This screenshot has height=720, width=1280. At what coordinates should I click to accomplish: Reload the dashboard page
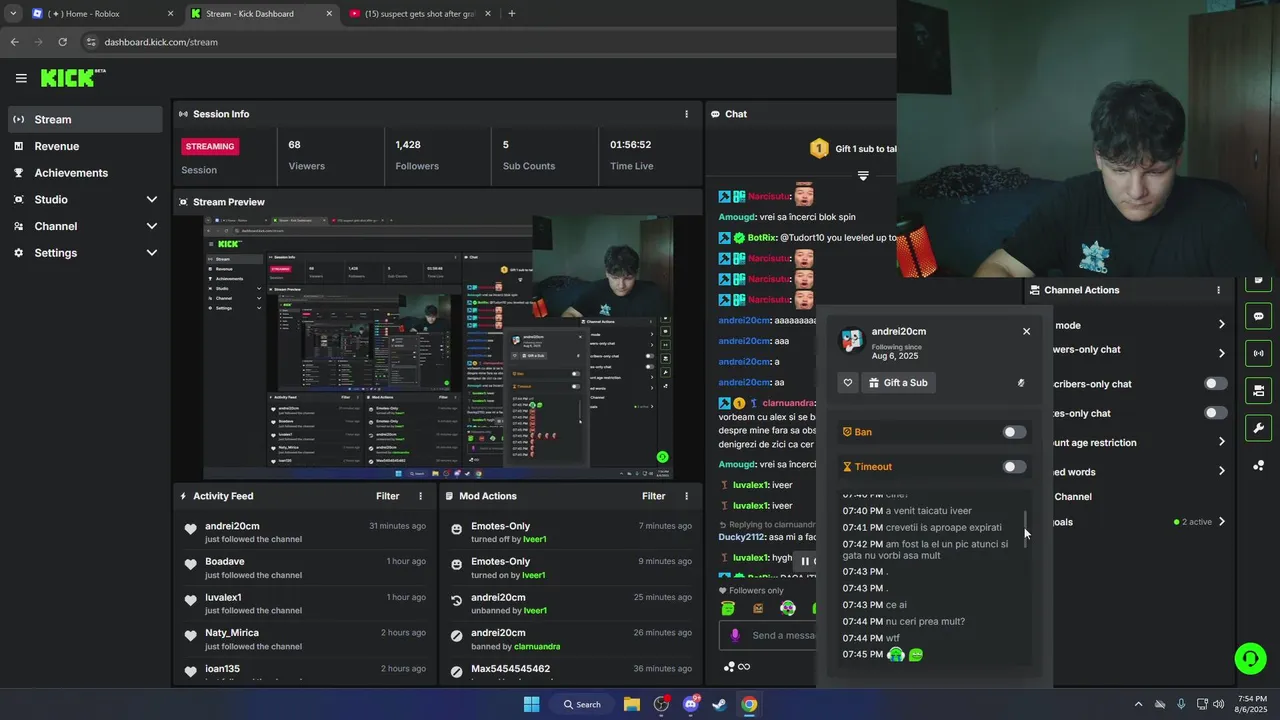pos(62,42)
